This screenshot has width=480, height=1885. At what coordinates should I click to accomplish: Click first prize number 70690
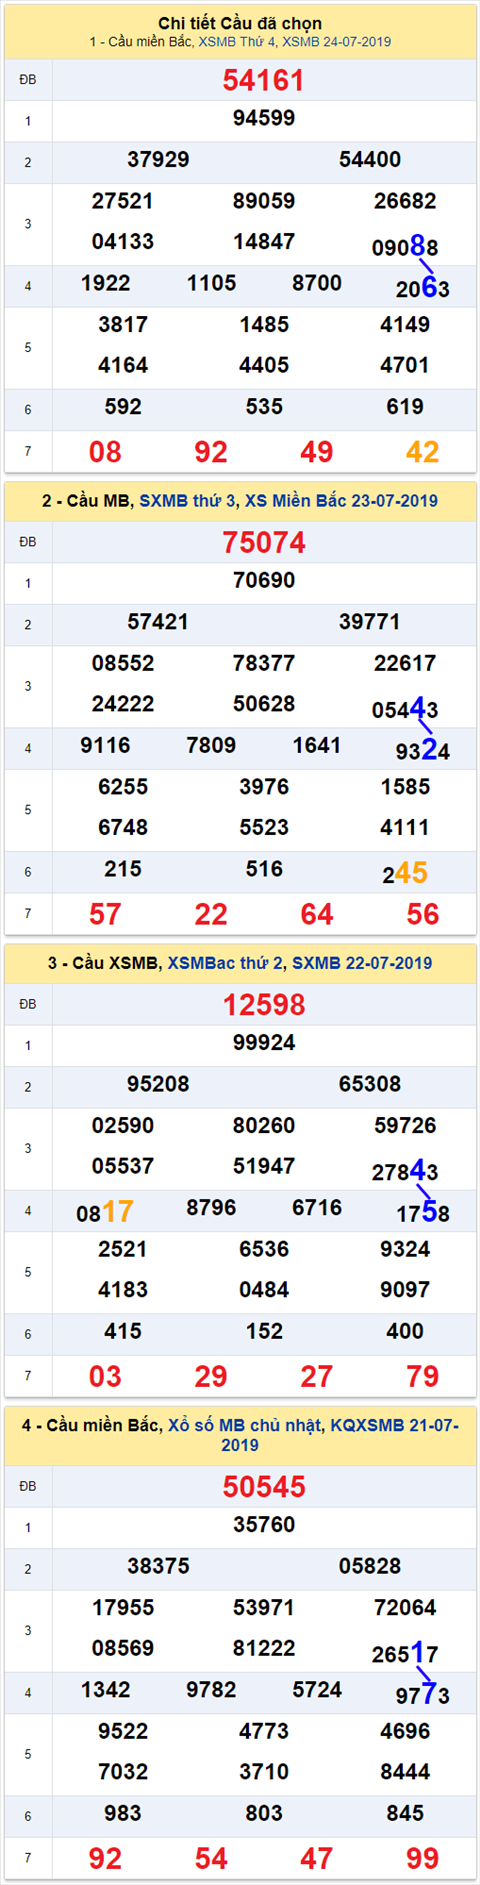pos(264,580)
